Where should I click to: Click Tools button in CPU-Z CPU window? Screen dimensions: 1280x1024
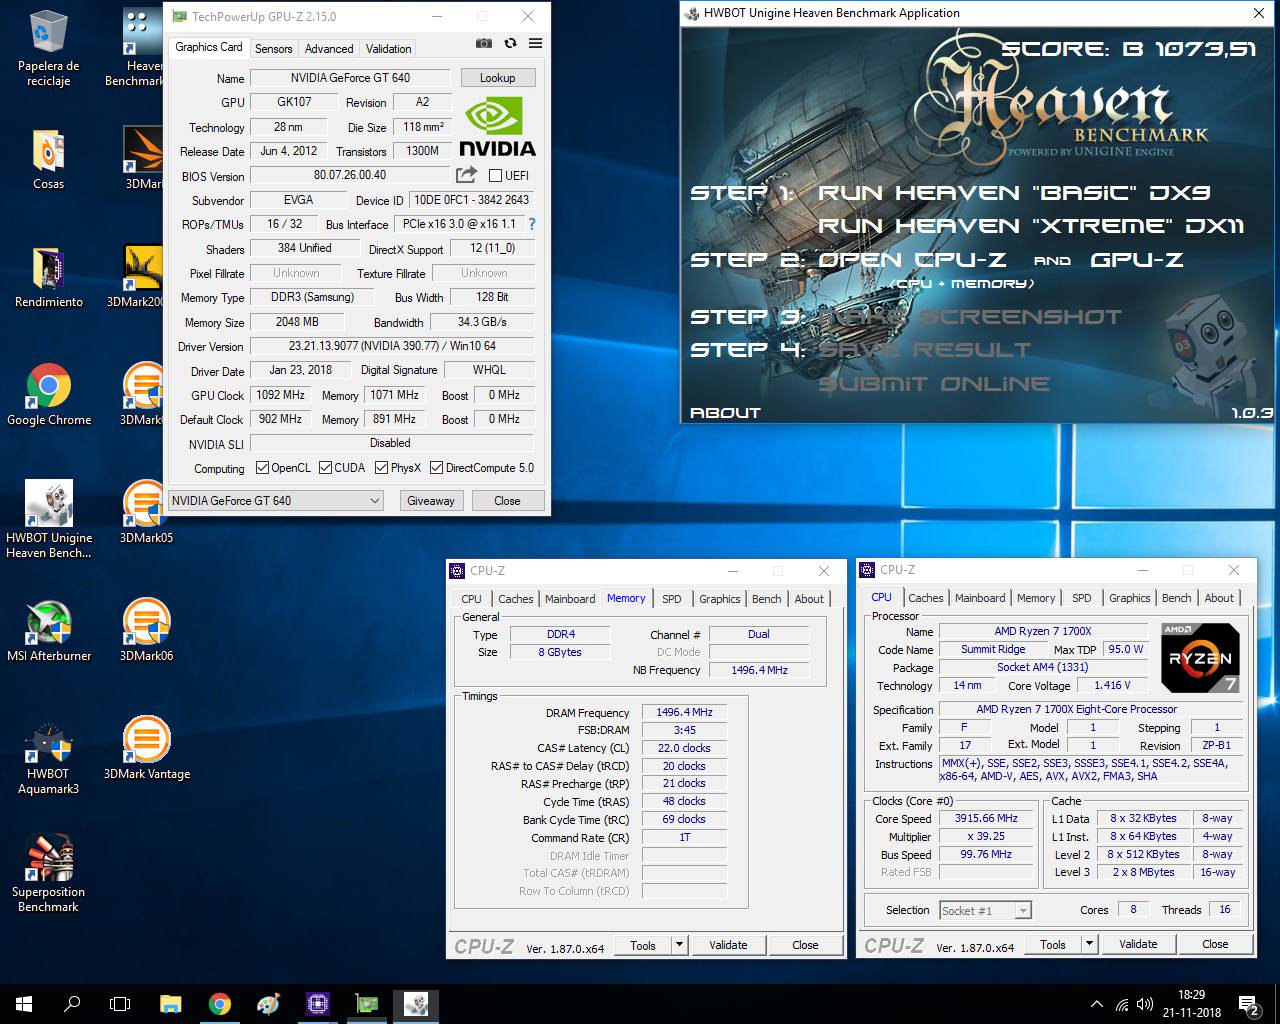[1052, 944]
